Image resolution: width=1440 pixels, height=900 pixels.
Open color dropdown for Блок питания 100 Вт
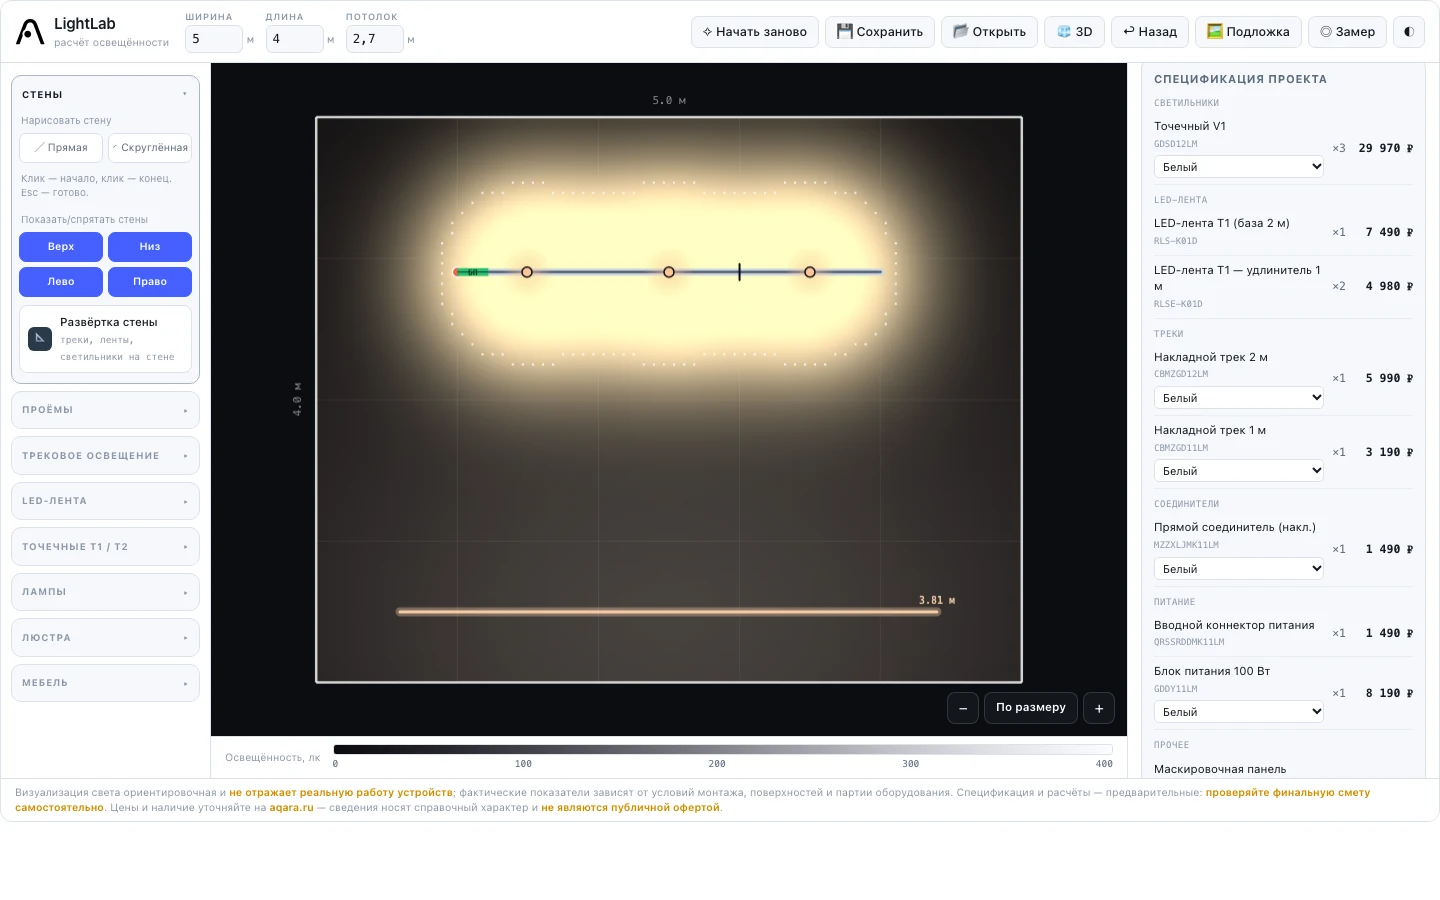coord(1239,712)
